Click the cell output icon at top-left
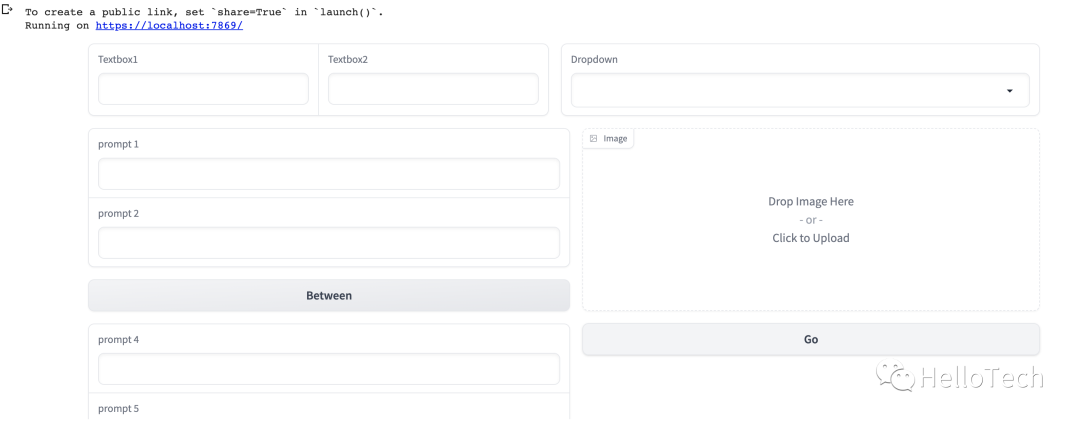Image resolution: width=1080 pixels, height=423 pixels. click(8, 10)
